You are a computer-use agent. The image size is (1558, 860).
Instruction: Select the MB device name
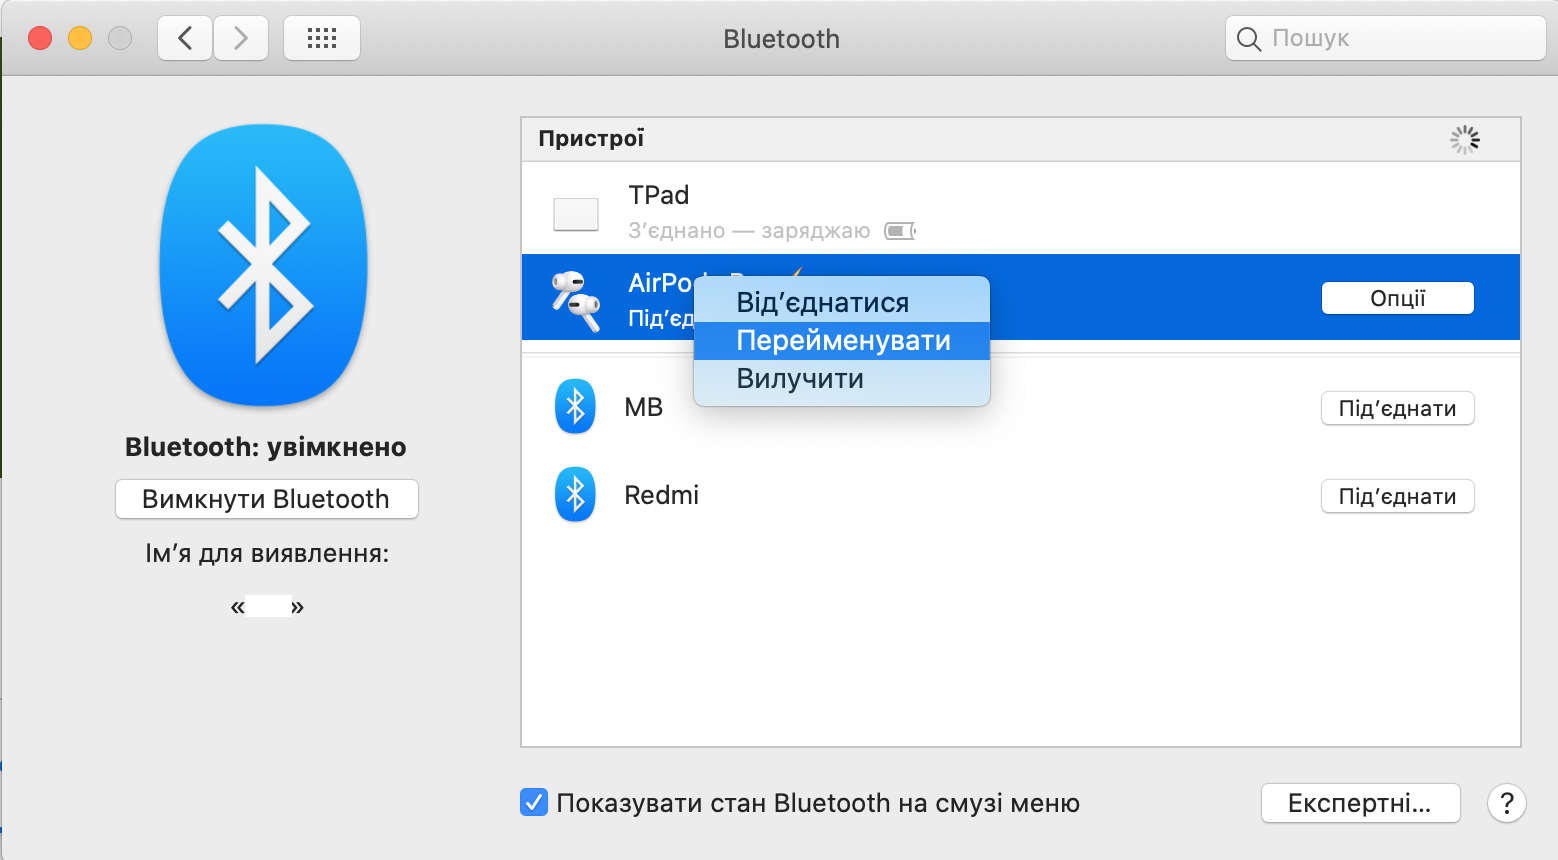pyautogui.click(x=643, y=407)
